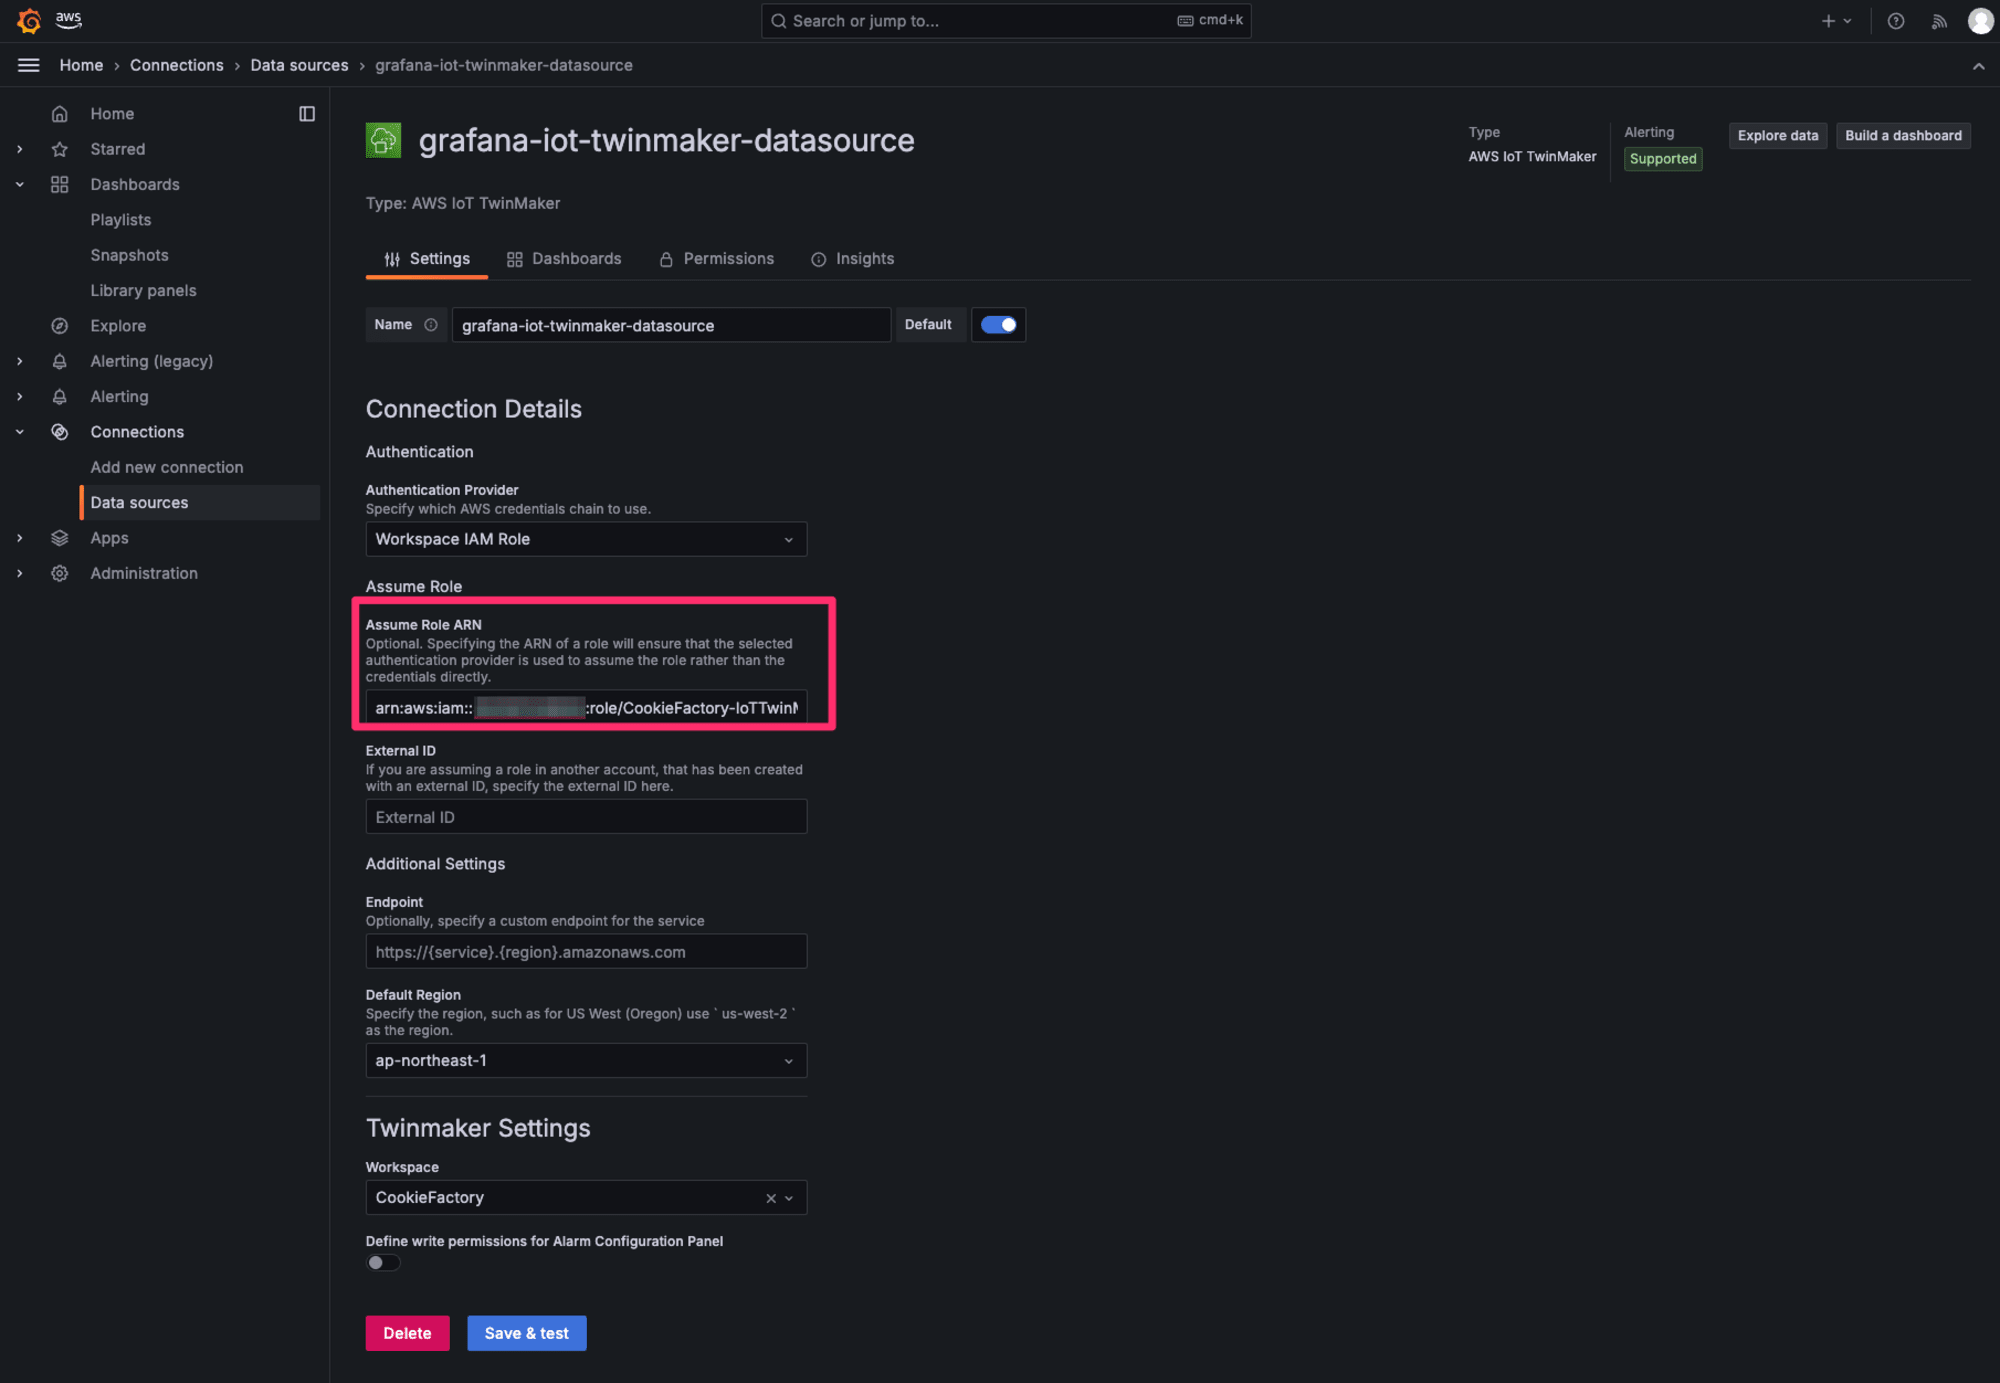
Task: Switch to the Settings tab
Action: (x=427, y=259)
